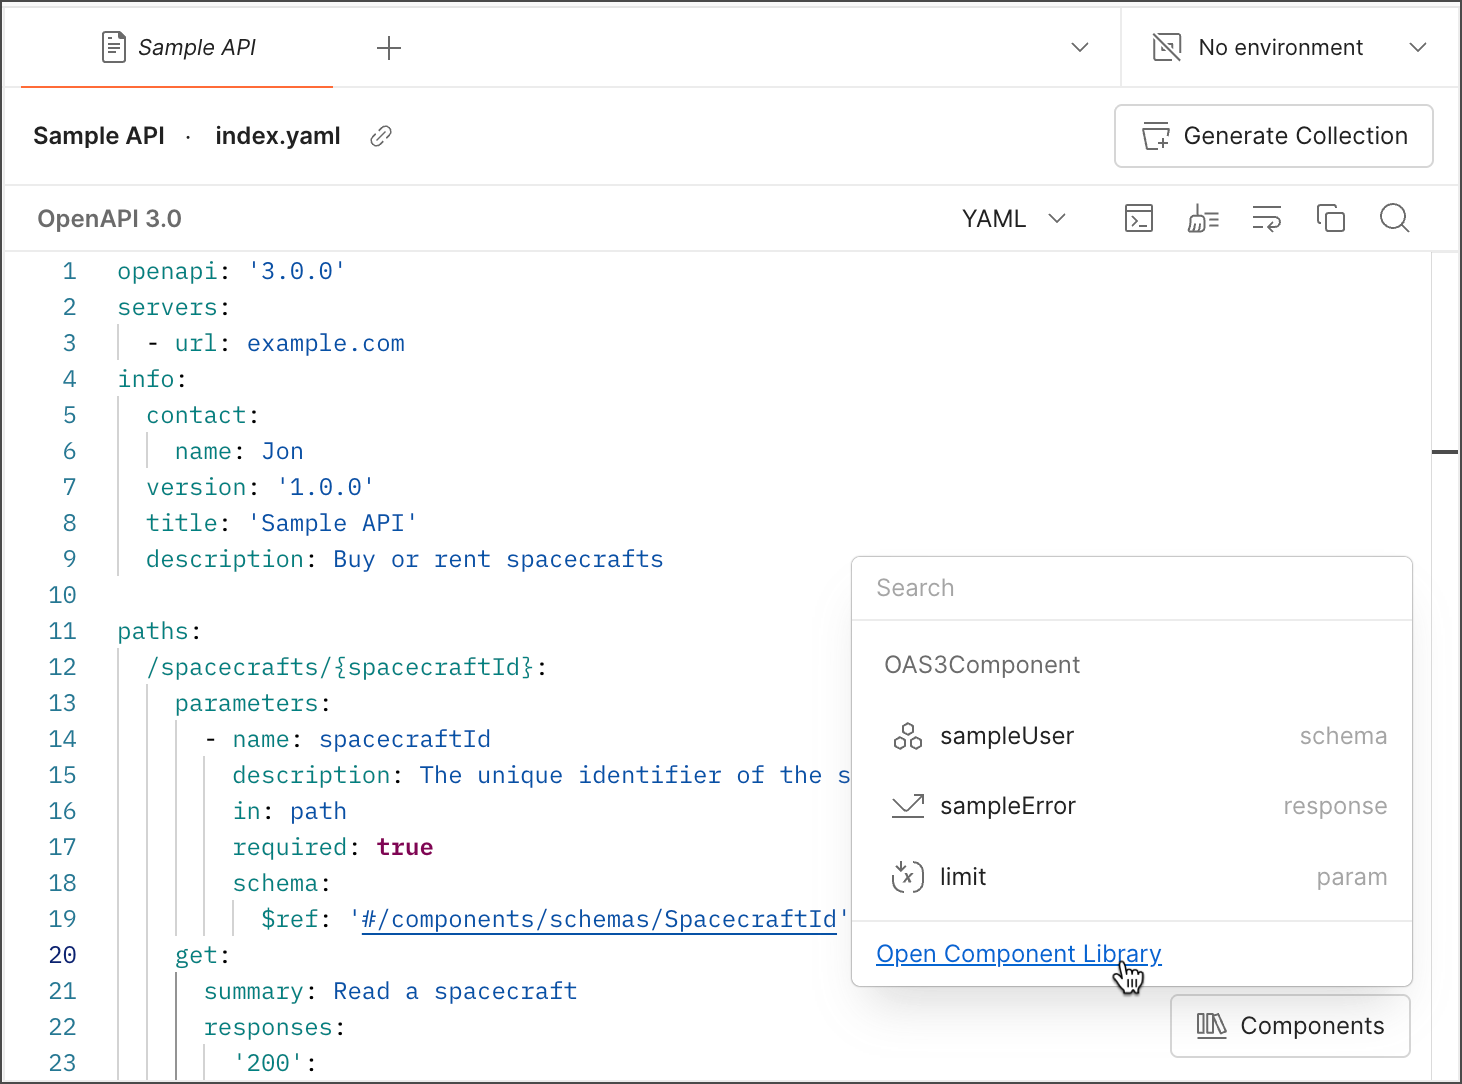The image size is (1462, 1084).
Task: Expand the YAML format dropdown
Action: pyautogui.click(x=1013, y=218)
